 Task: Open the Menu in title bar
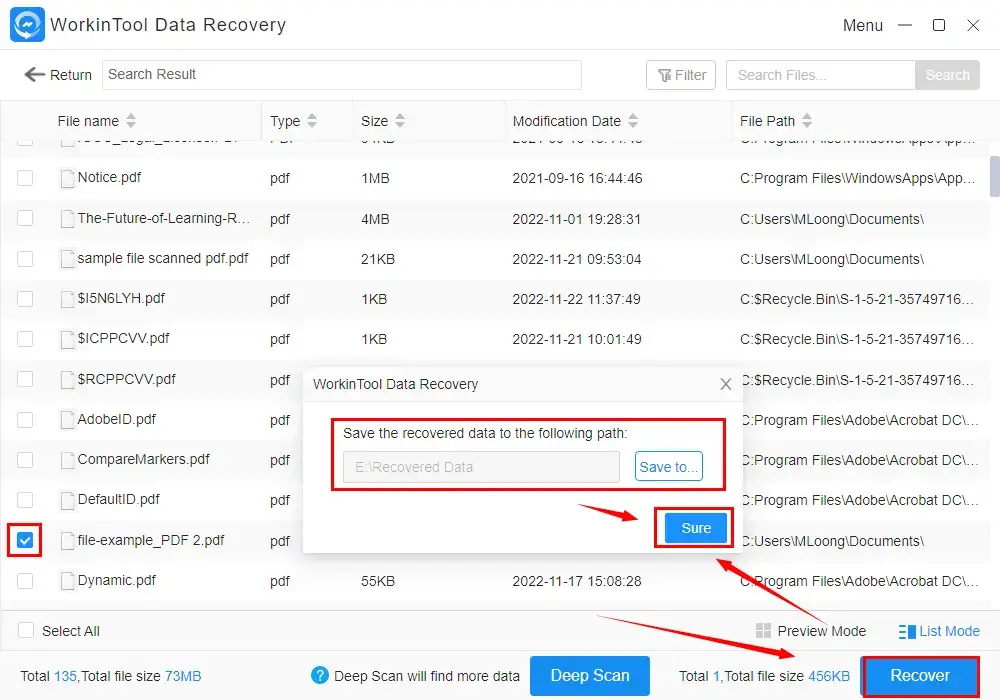(x=862, y=26)
